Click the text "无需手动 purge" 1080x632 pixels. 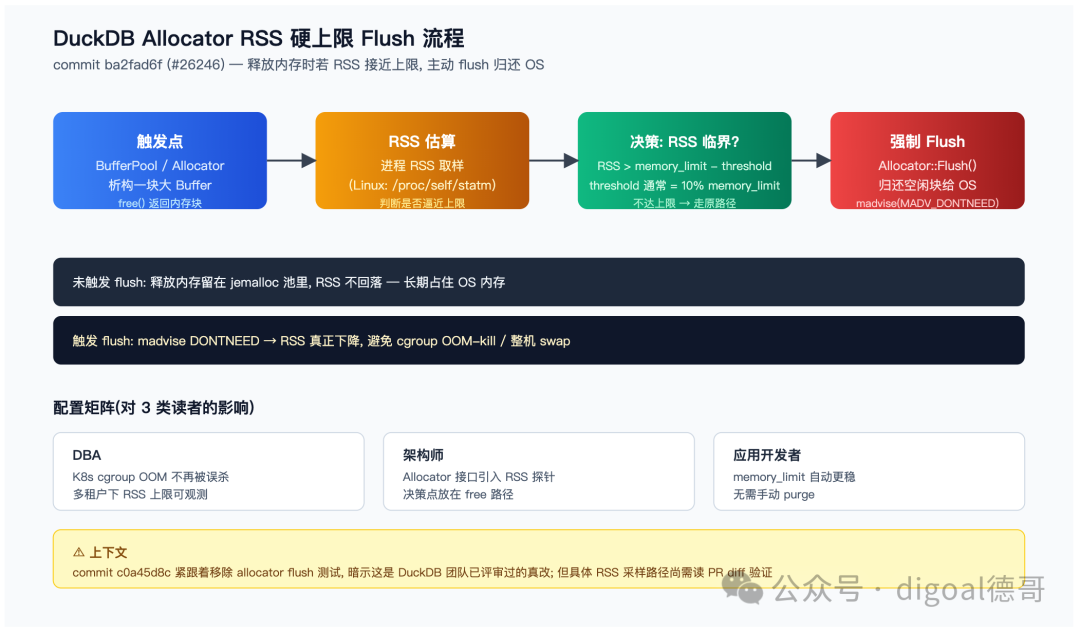[773, 494]
